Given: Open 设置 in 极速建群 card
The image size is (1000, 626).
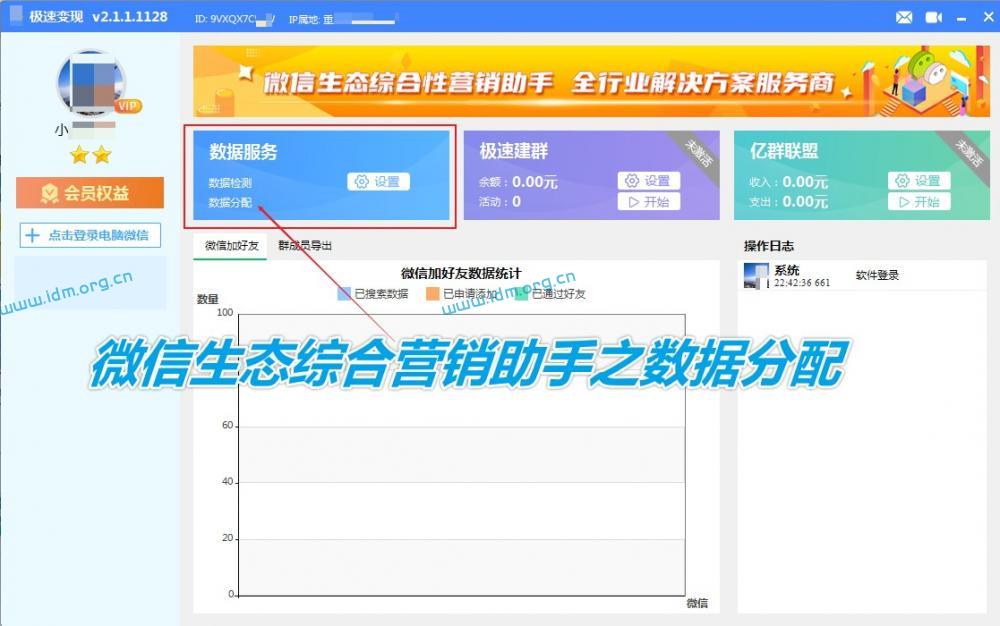Looking at the screenshot, I should click(x=649, y=181).
